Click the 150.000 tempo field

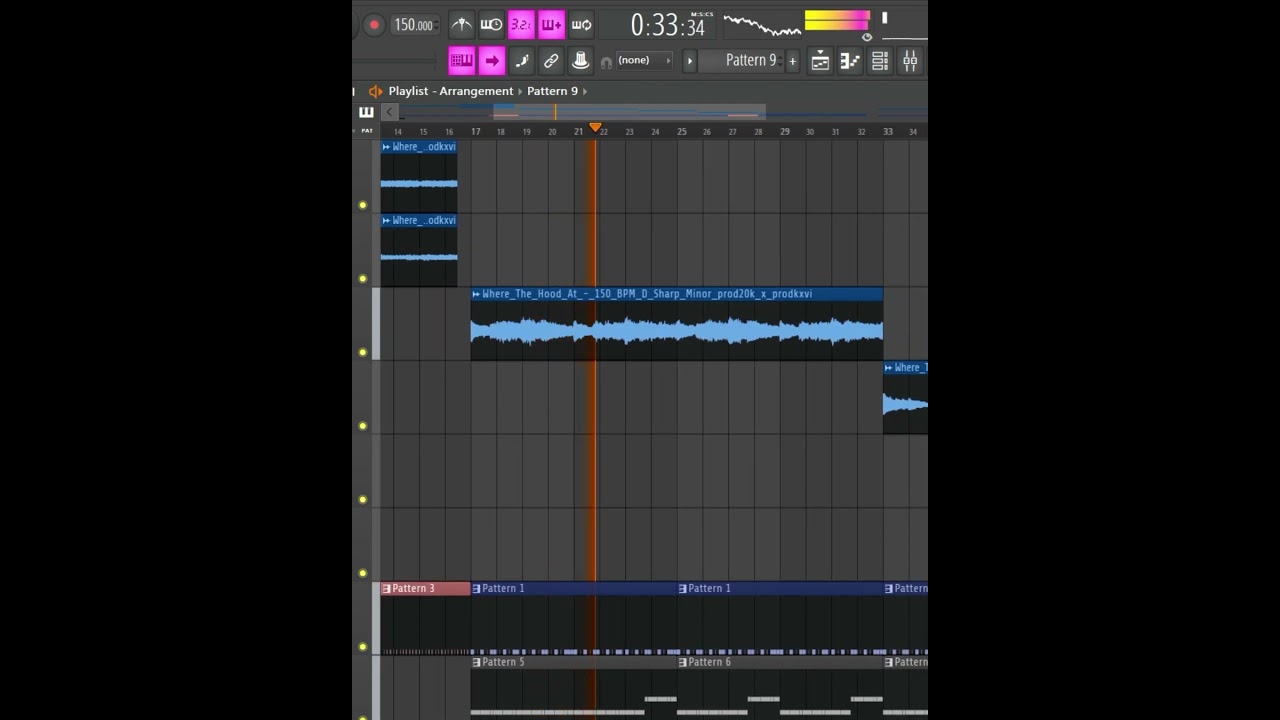(x=413, y=25)
